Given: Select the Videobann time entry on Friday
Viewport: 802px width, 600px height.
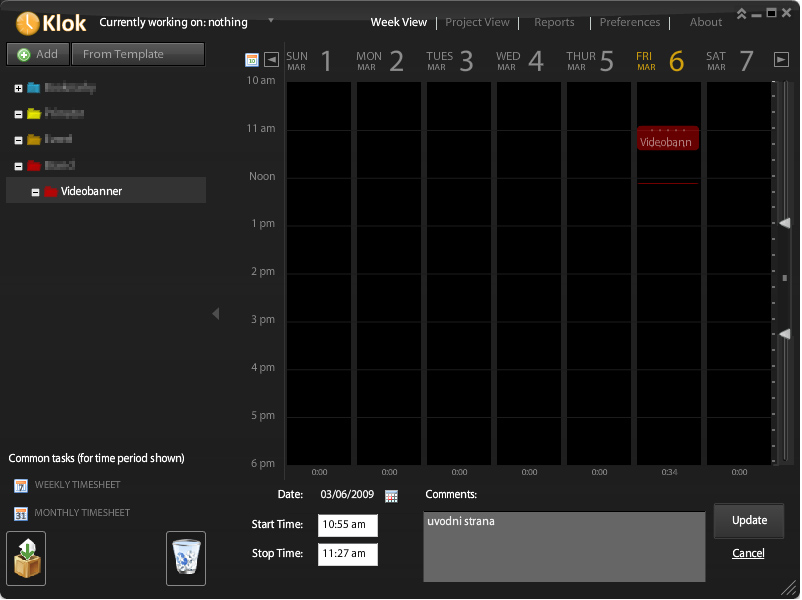Looking at the screenshot, I should (667, 139).
